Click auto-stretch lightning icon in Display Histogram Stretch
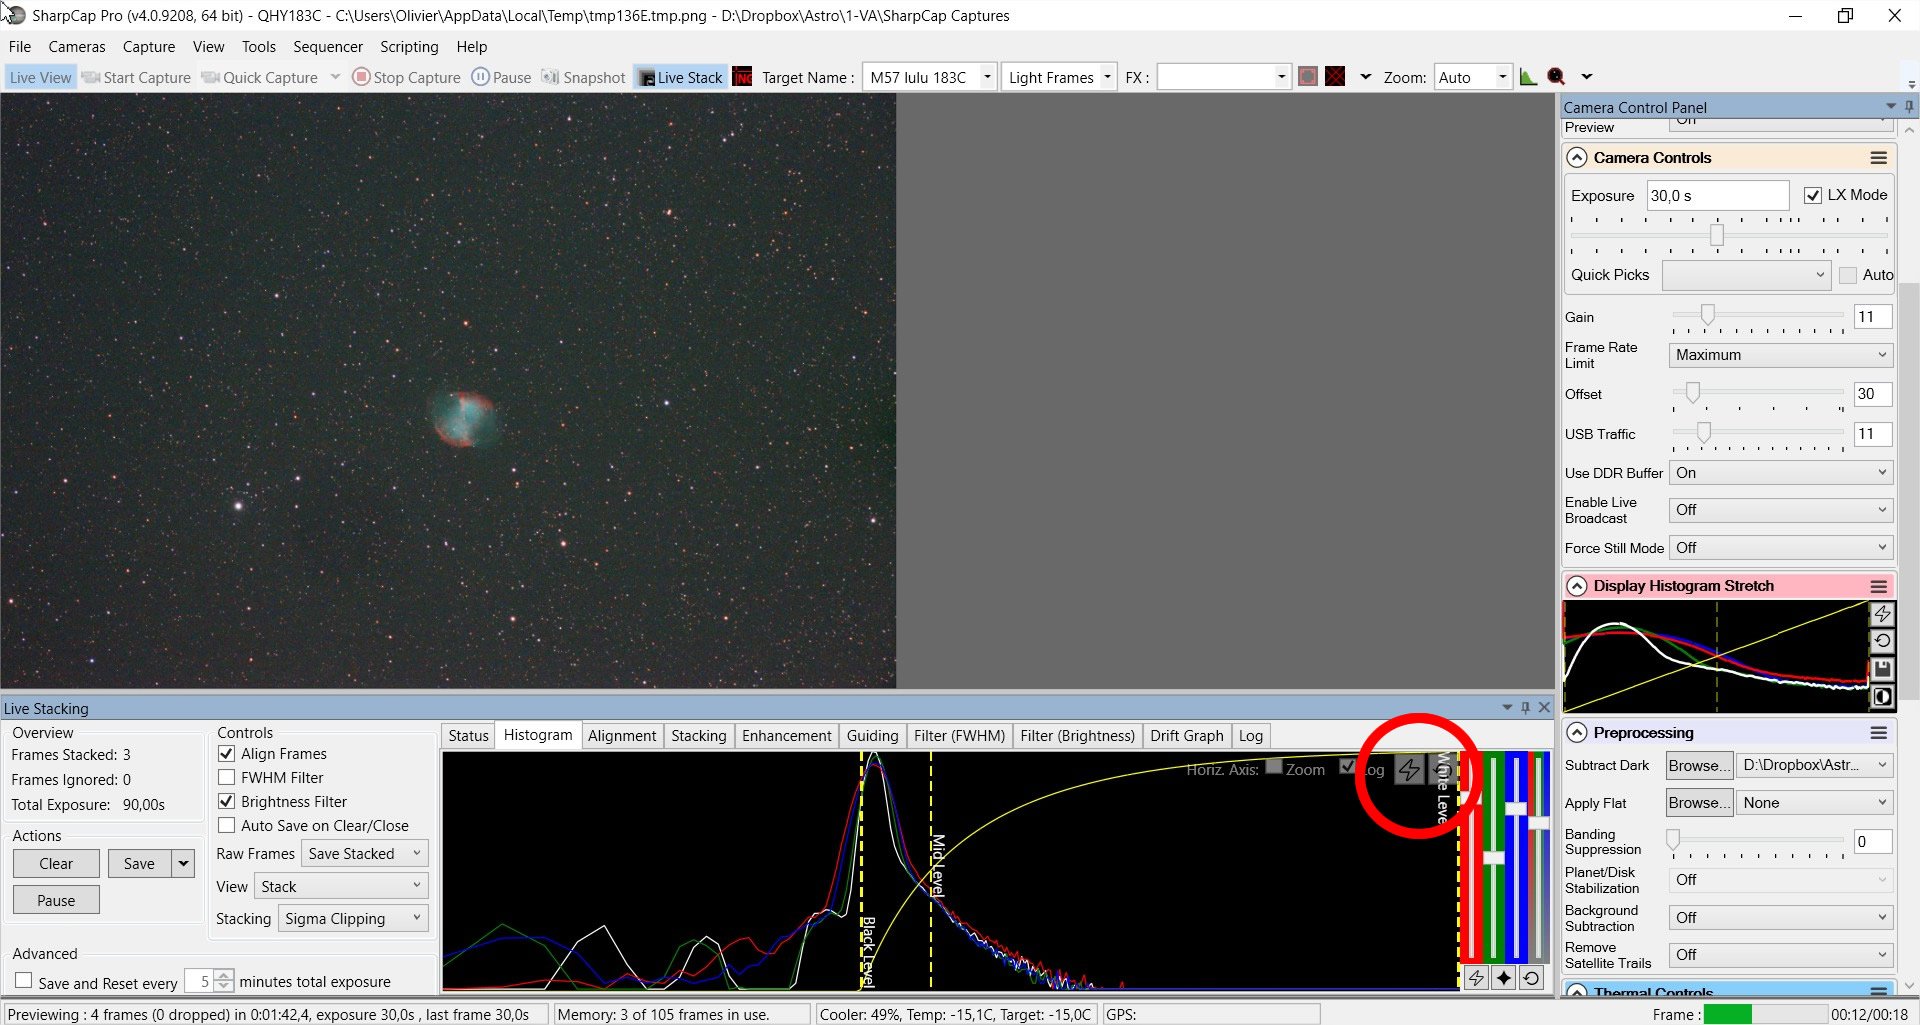Image resolution: width=1920 pixels, height=1025 pixels. click(1881, 614)
